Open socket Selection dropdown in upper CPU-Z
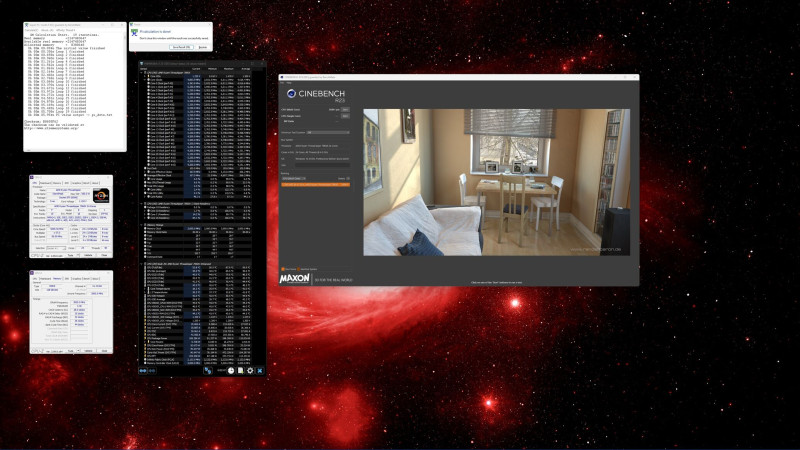 point(55,248)
